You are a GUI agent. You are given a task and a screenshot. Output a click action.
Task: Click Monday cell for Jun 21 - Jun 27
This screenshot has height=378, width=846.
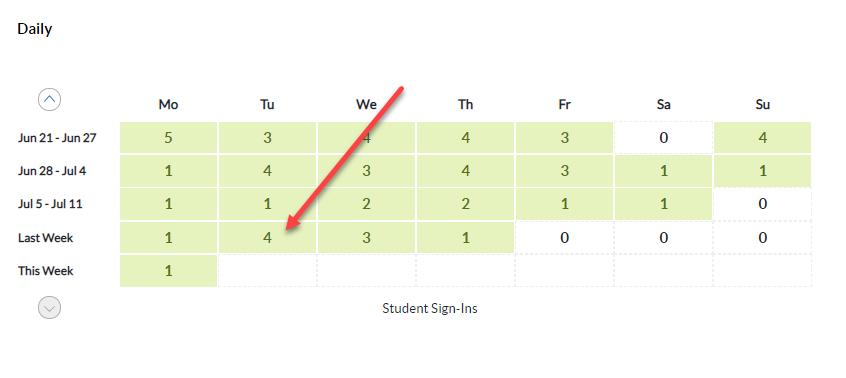(168, 138)
